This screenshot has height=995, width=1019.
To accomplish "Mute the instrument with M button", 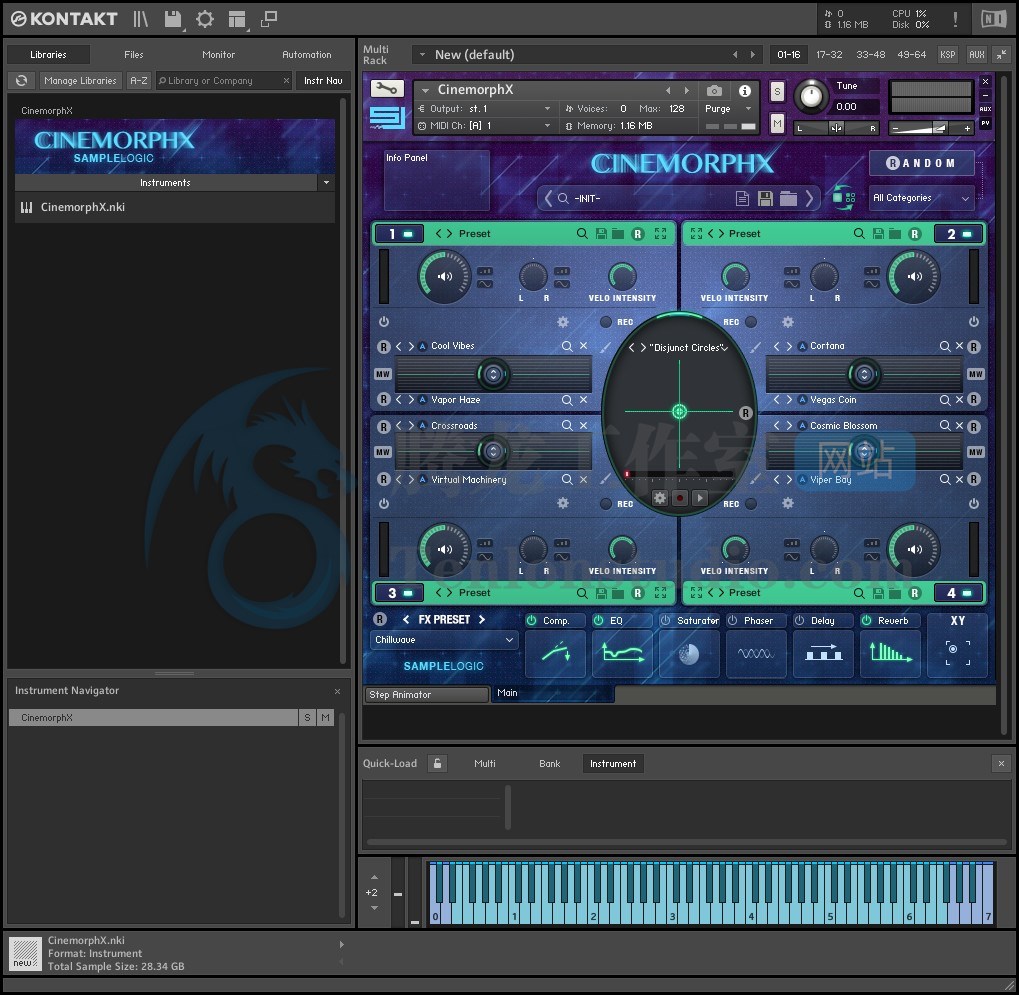I will pyautogui.click(x=777, y=123).
